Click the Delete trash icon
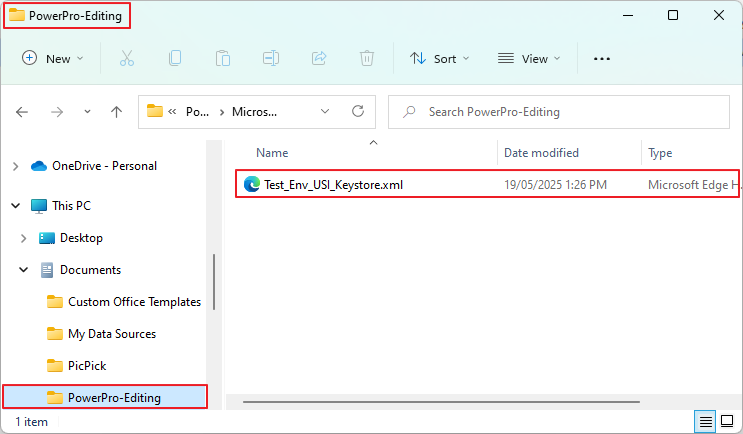Image resolution: width=743 pixels, height=434 pixels. 367,59
